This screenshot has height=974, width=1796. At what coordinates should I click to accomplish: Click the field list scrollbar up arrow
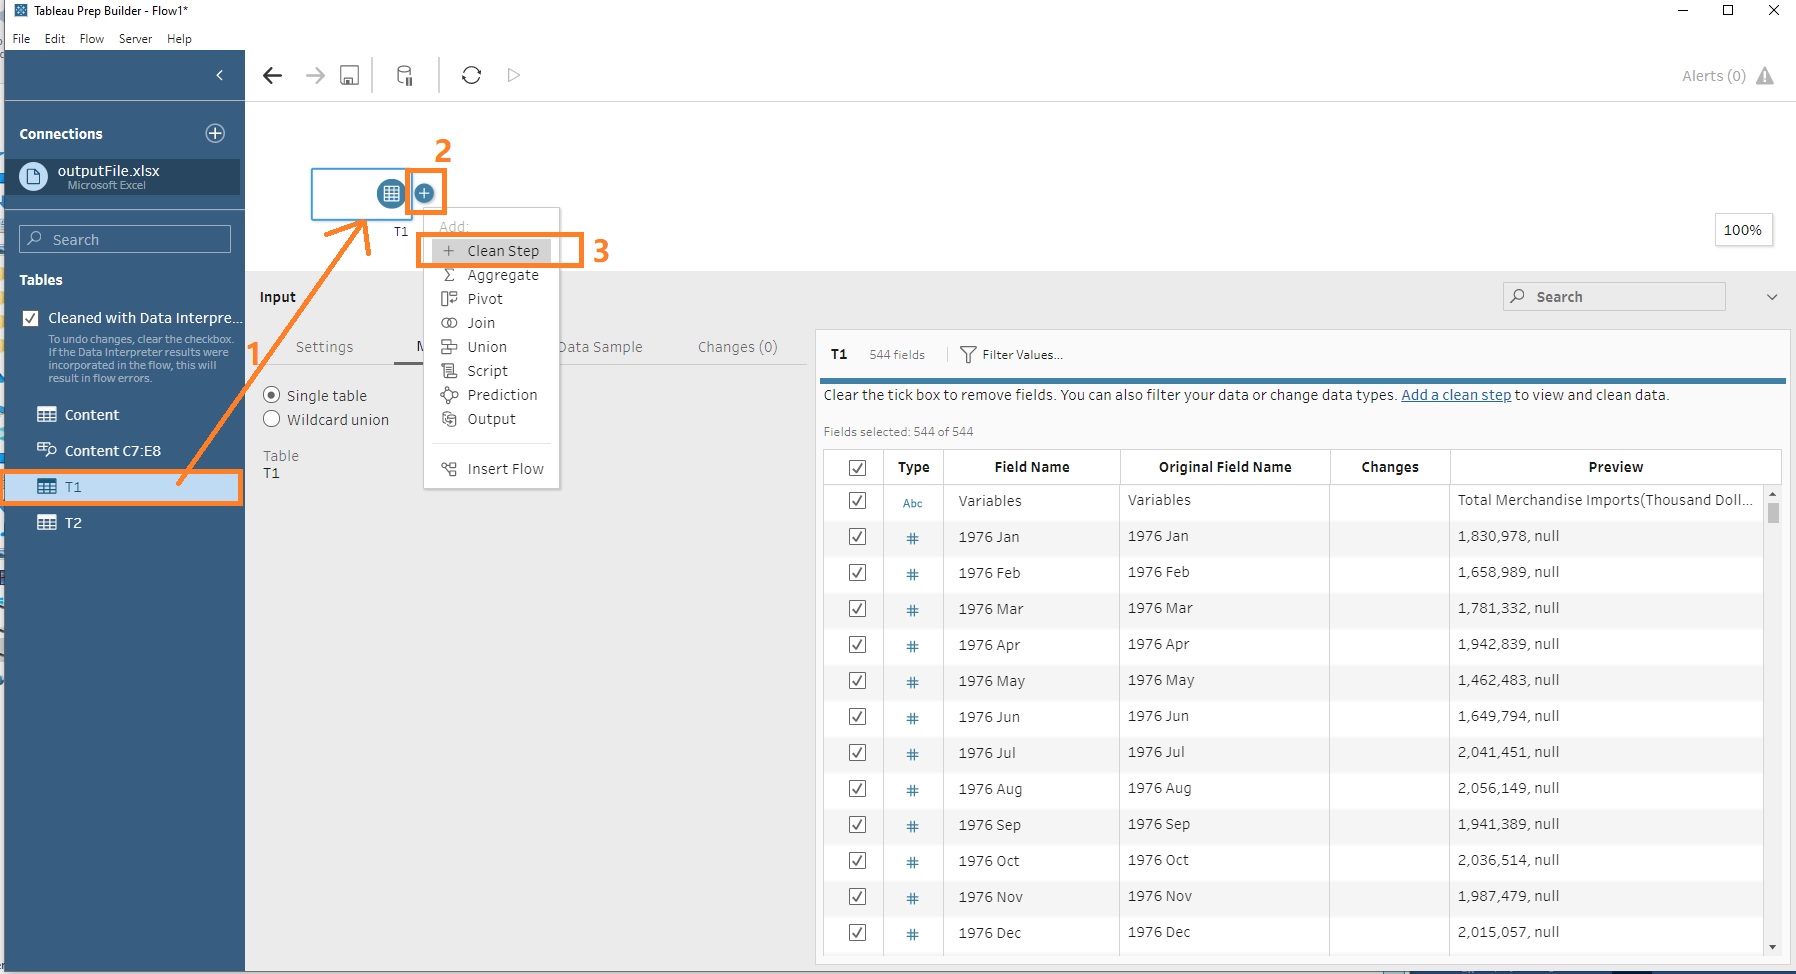pos(1773,494)
